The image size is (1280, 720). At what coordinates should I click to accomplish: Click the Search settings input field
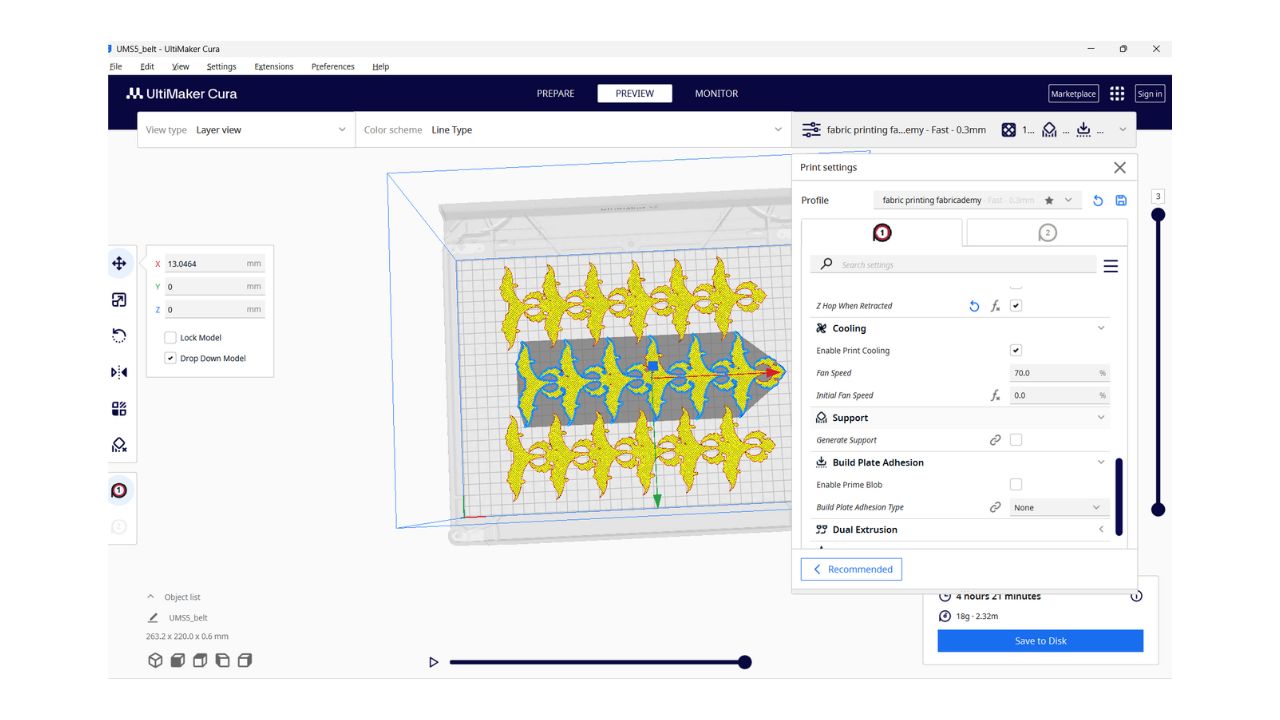965,265
